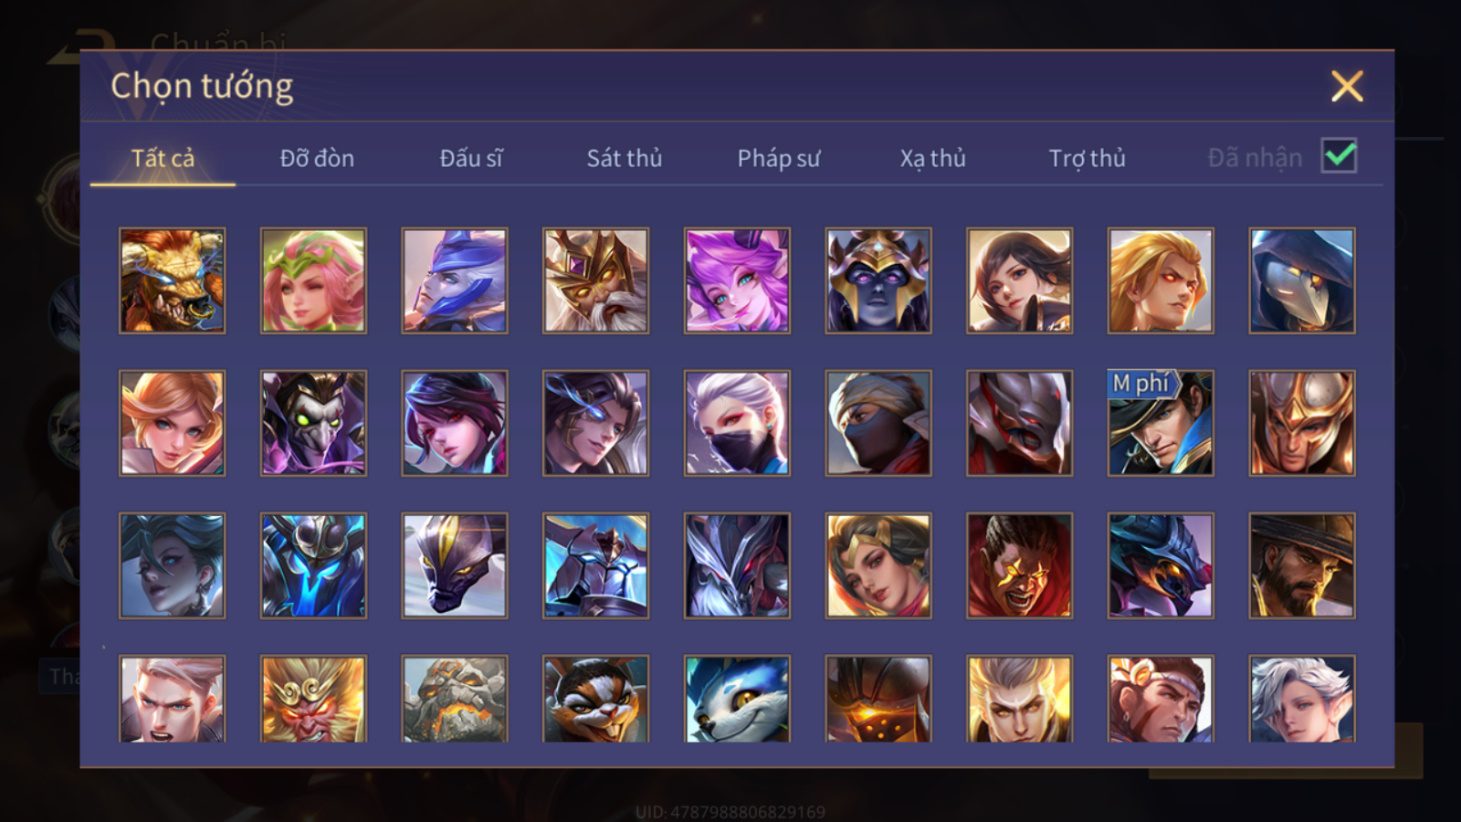Select the blue and white wolf hero
The width and height of the screenshot is (1461, 822).
click(x=737, y=699)
